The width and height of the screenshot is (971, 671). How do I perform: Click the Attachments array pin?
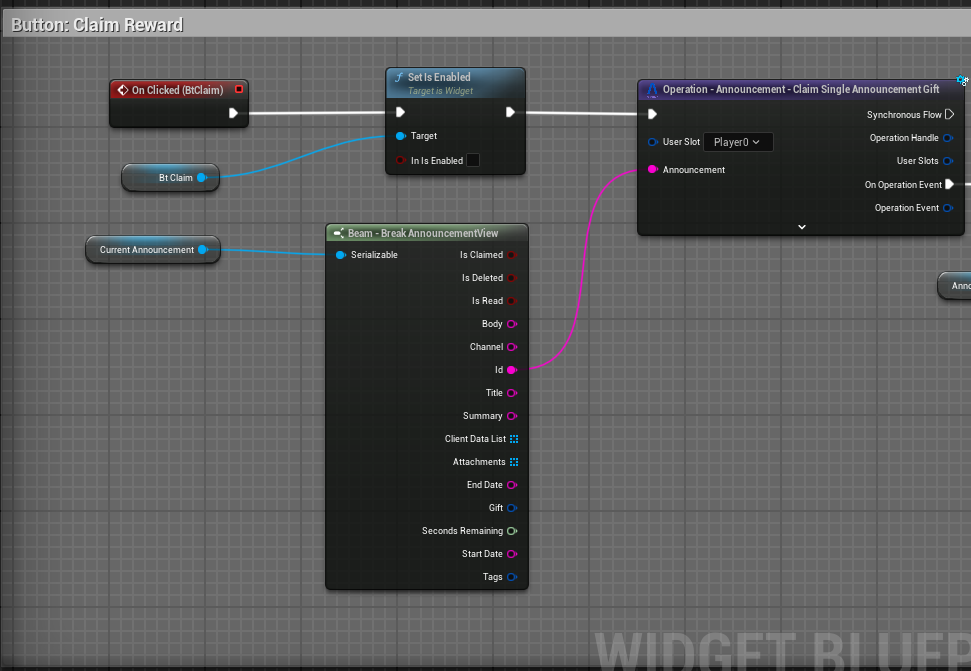[514, 462]
